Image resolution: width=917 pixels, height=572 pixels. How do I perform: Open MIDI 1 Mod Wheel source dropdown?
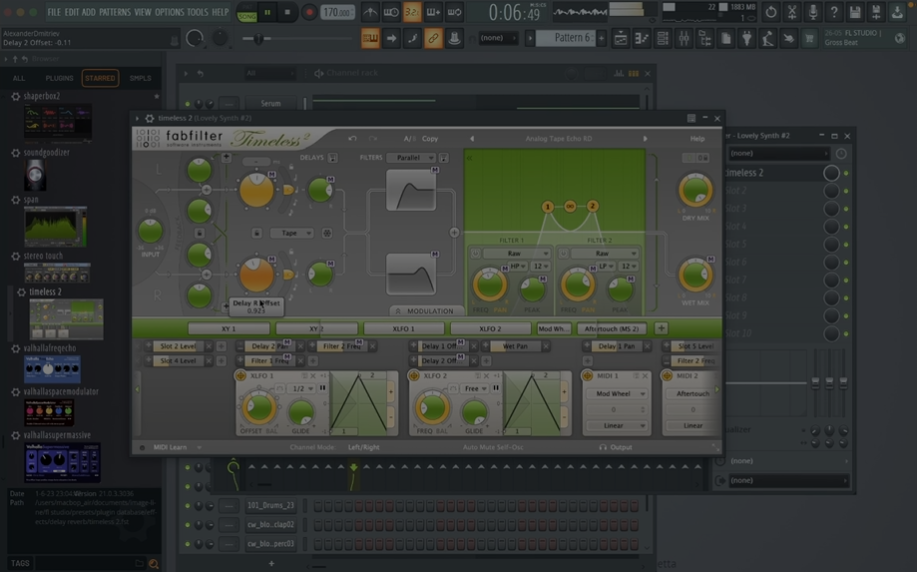pos(616,394)
